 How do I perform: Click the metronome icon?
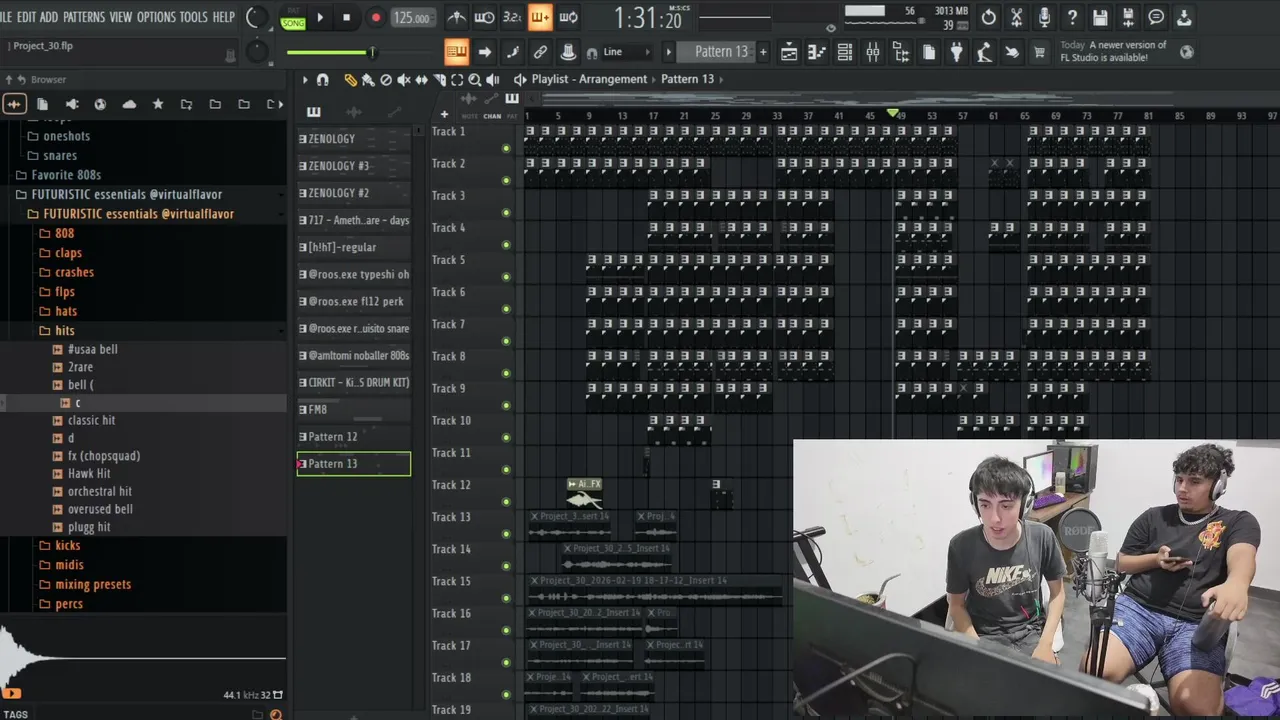(456, 17)
